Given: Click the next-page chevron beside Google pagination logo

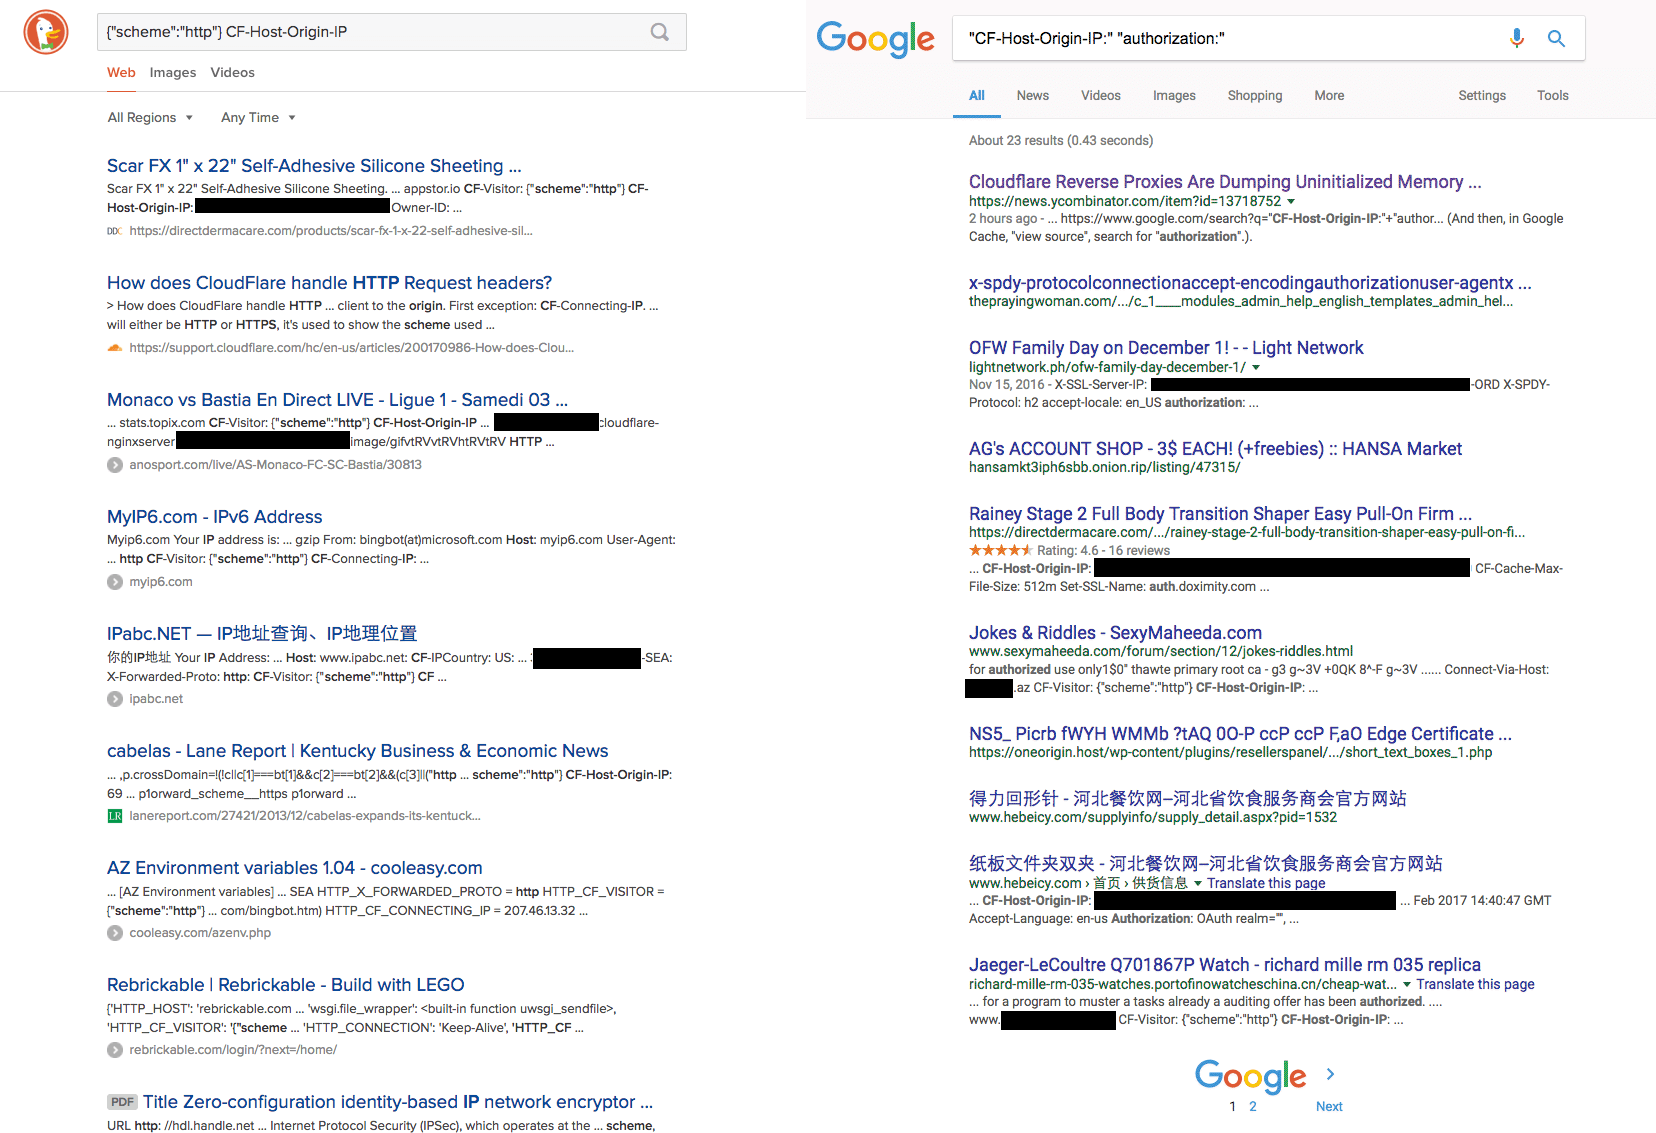Looking at the screenshot, I should (x=1330, y=1074).
